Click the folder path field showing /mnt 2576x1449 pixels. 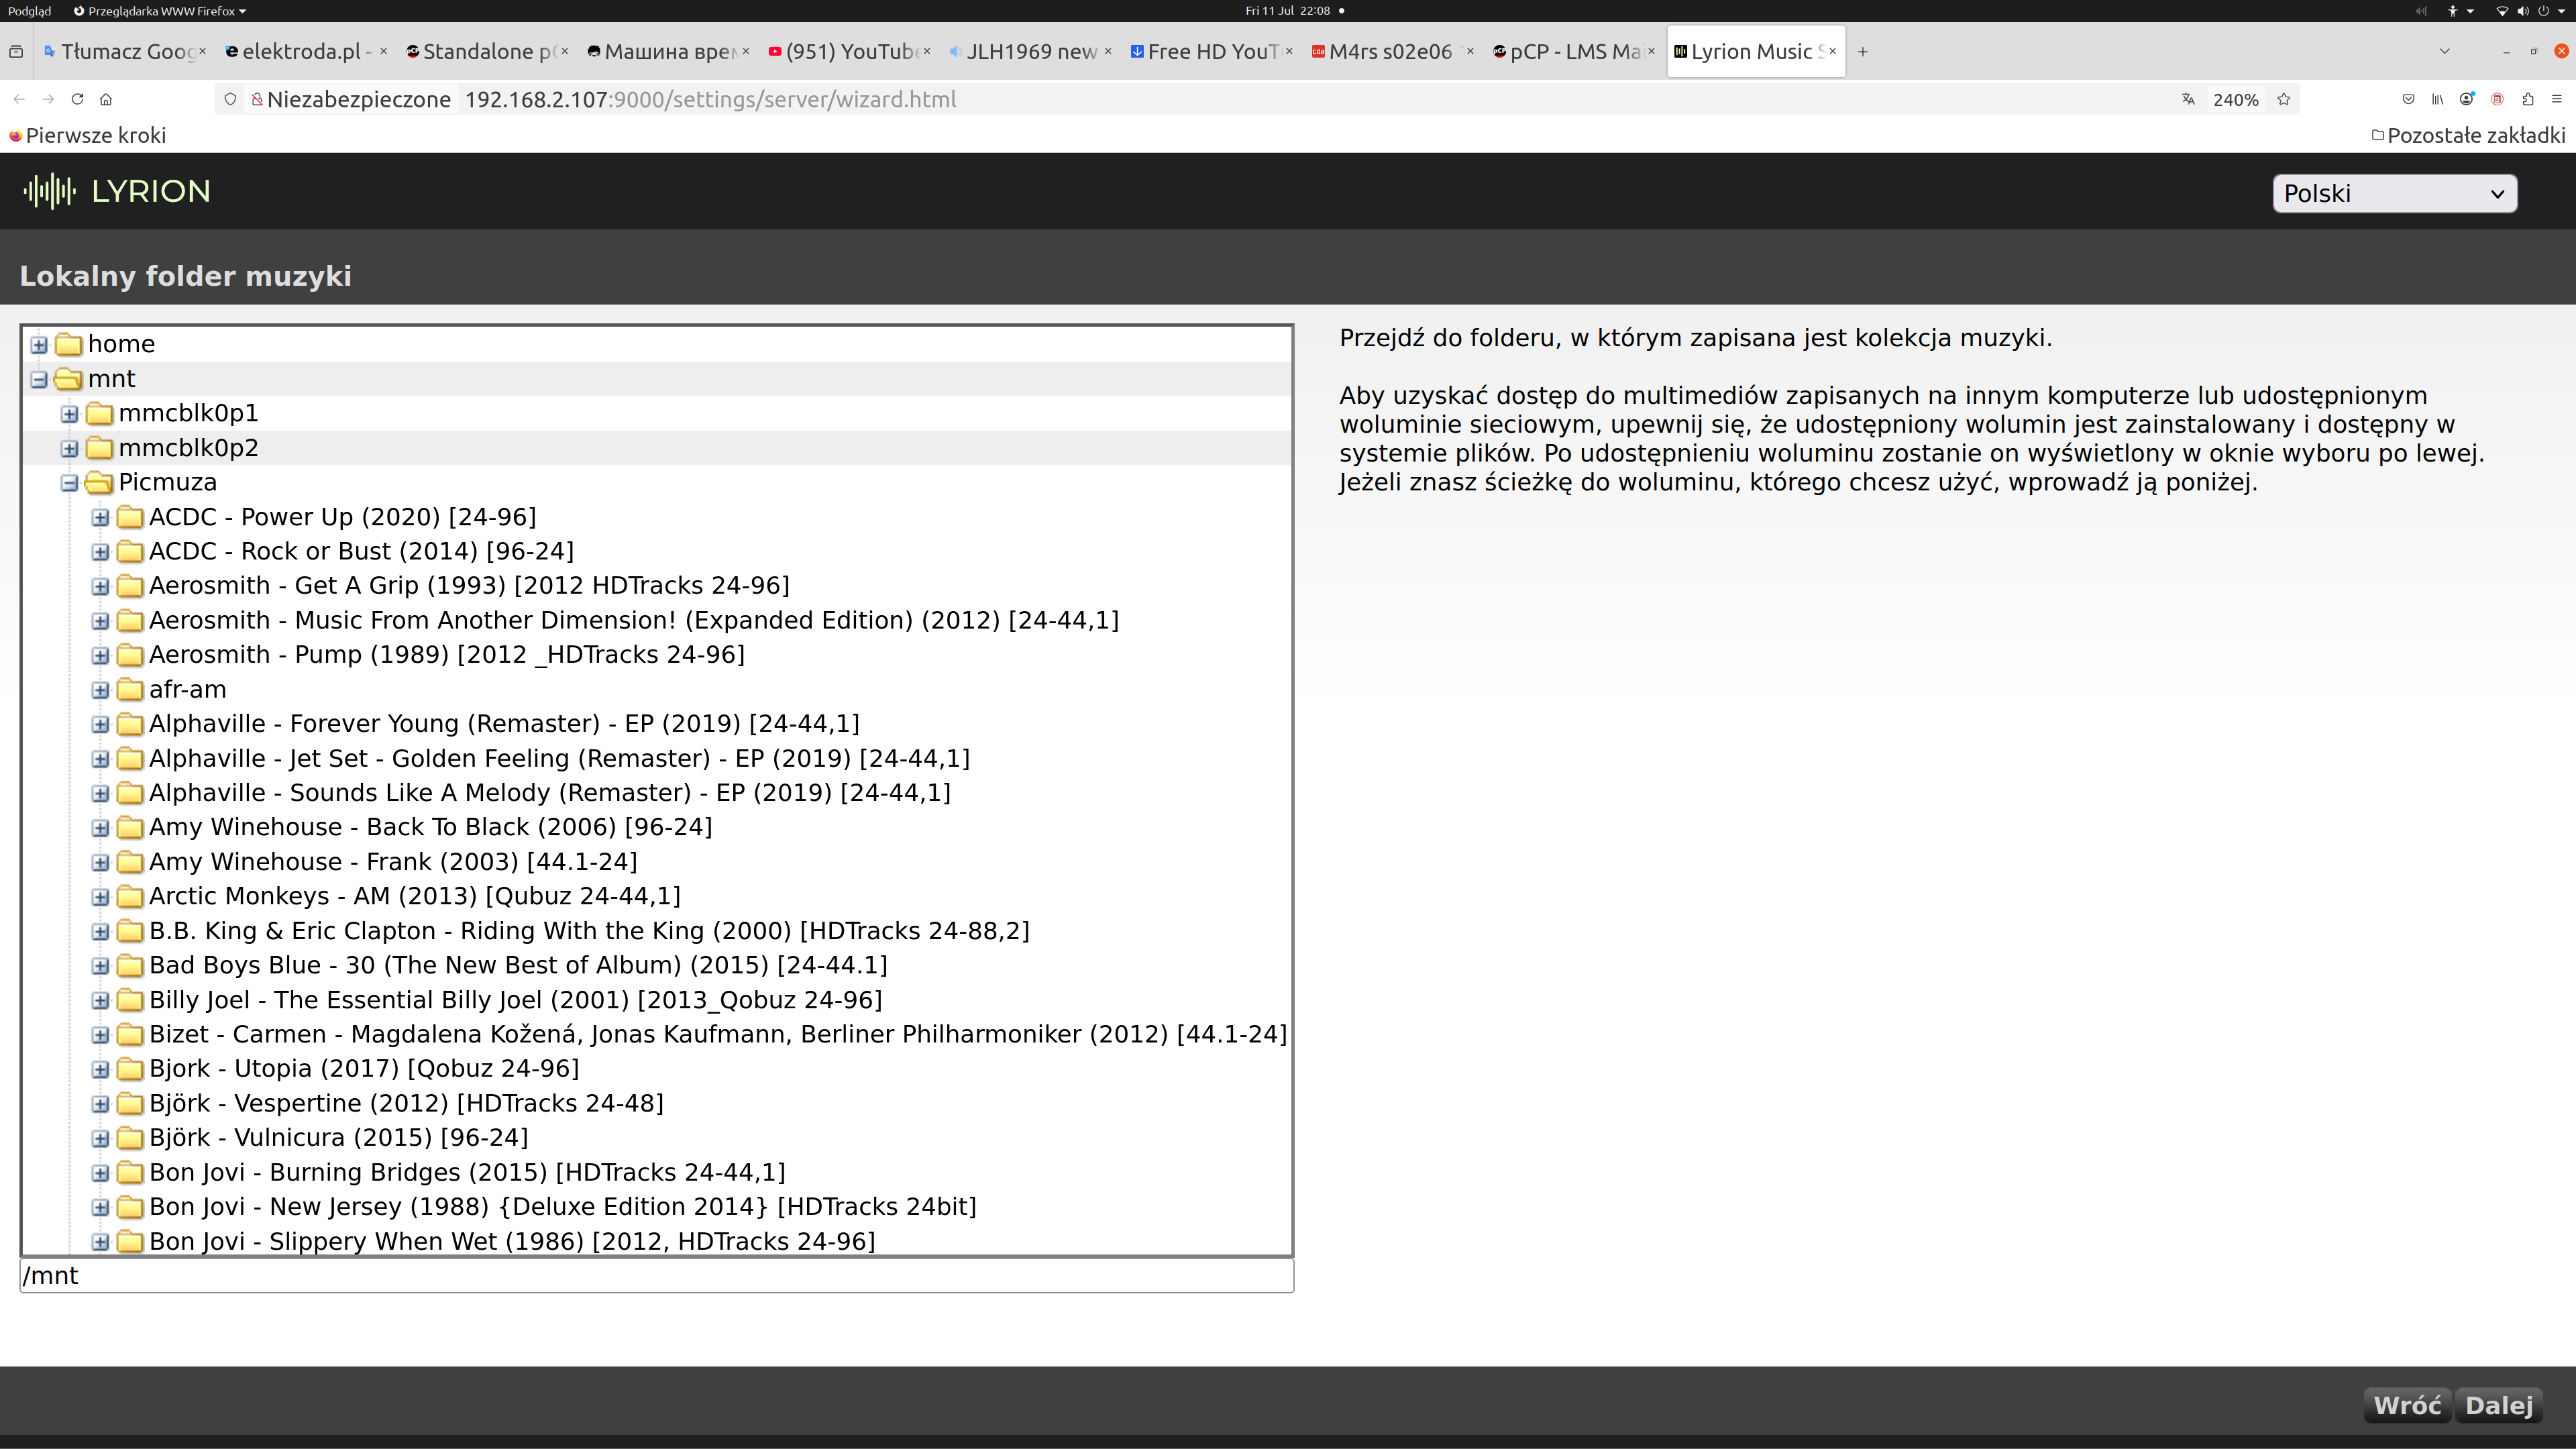pyautogui.click(x=657, y=1276)
